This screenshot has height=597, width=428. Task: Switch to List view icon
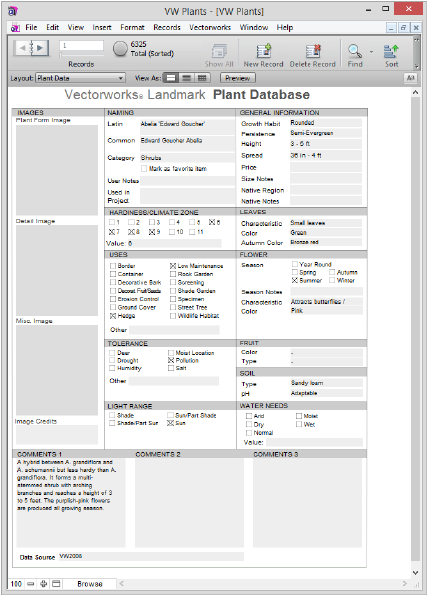[x=186, y=78]
